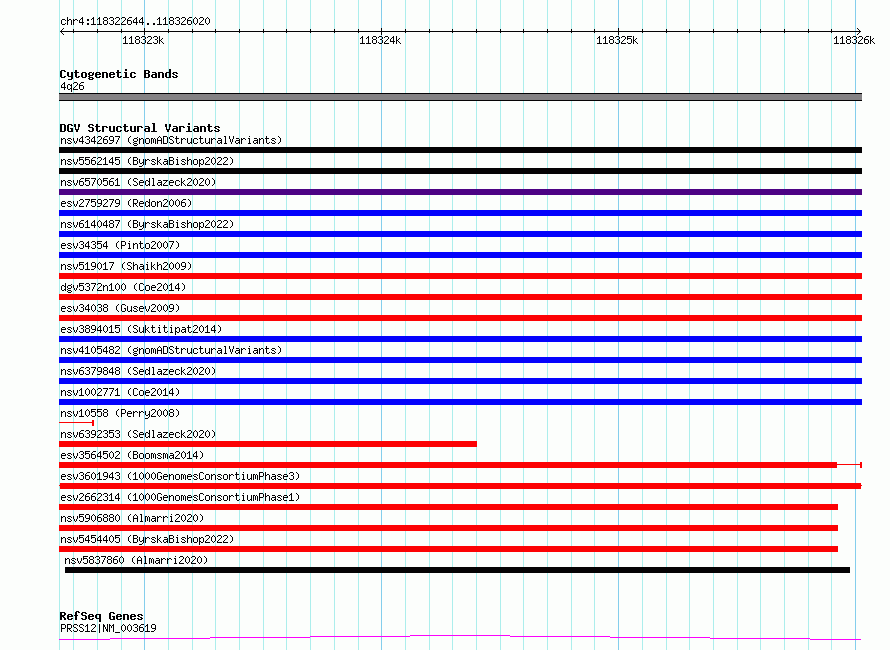Open the Cytogenetic Bands track title

[x=119, y=74]
